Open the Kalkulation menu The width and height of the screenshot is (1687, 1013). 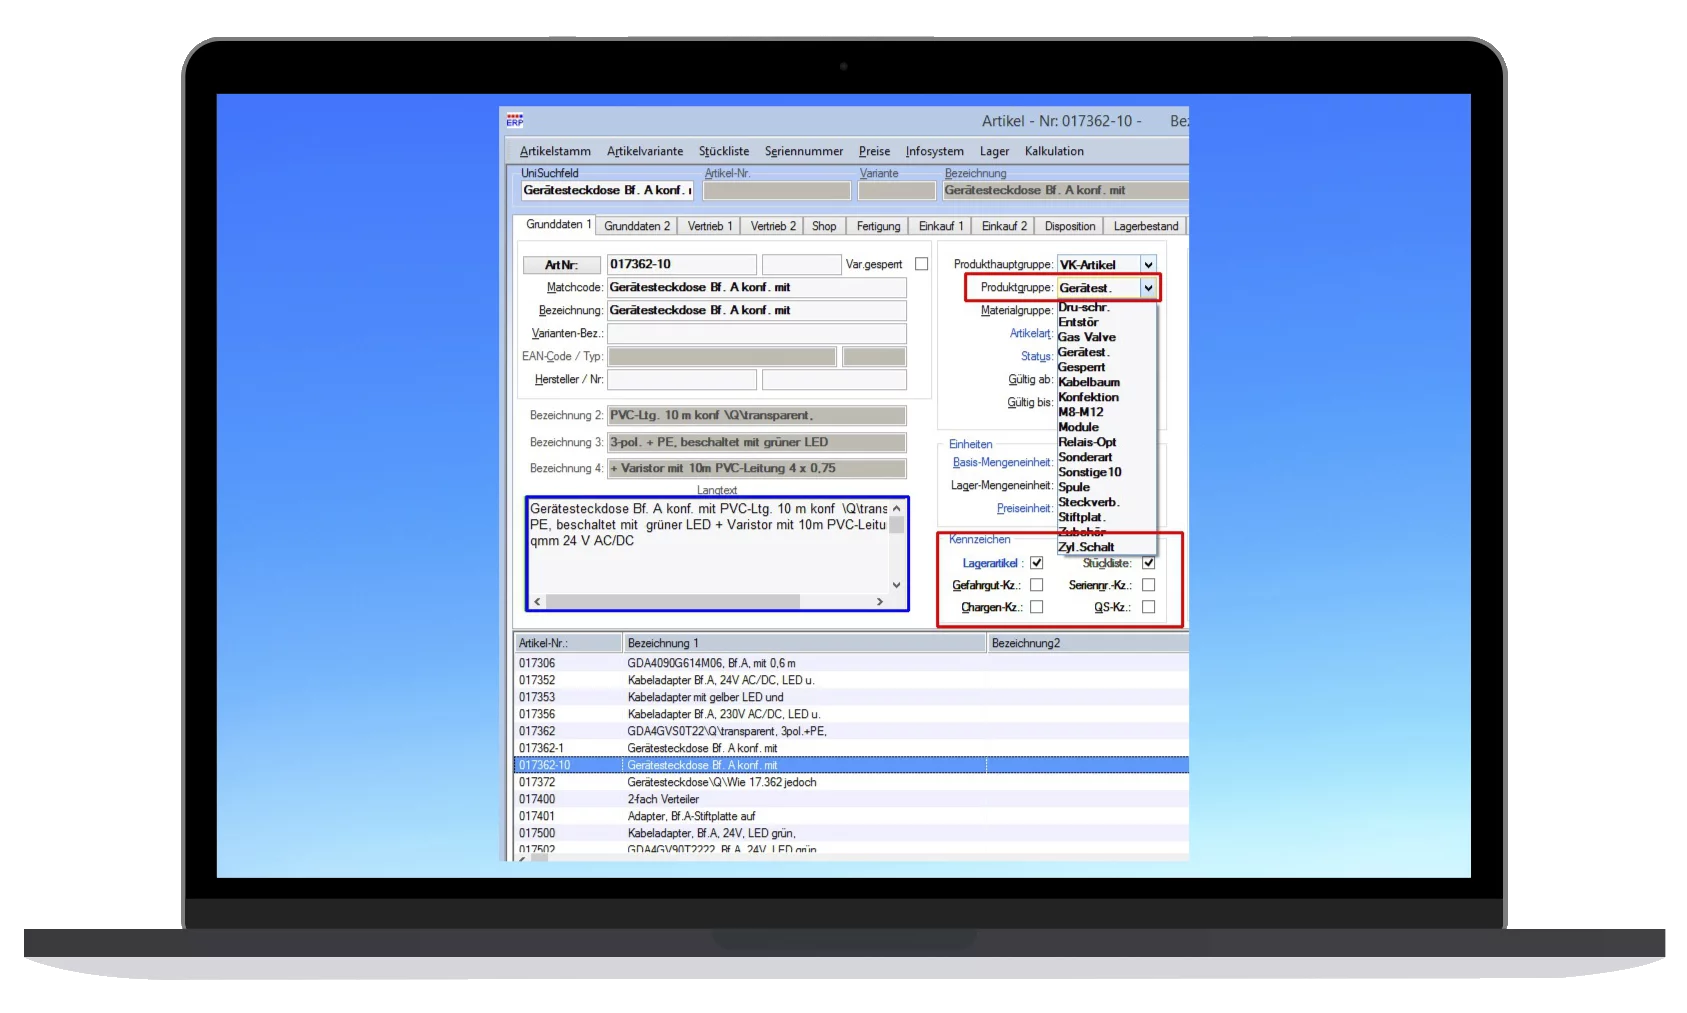point(1054,151)
